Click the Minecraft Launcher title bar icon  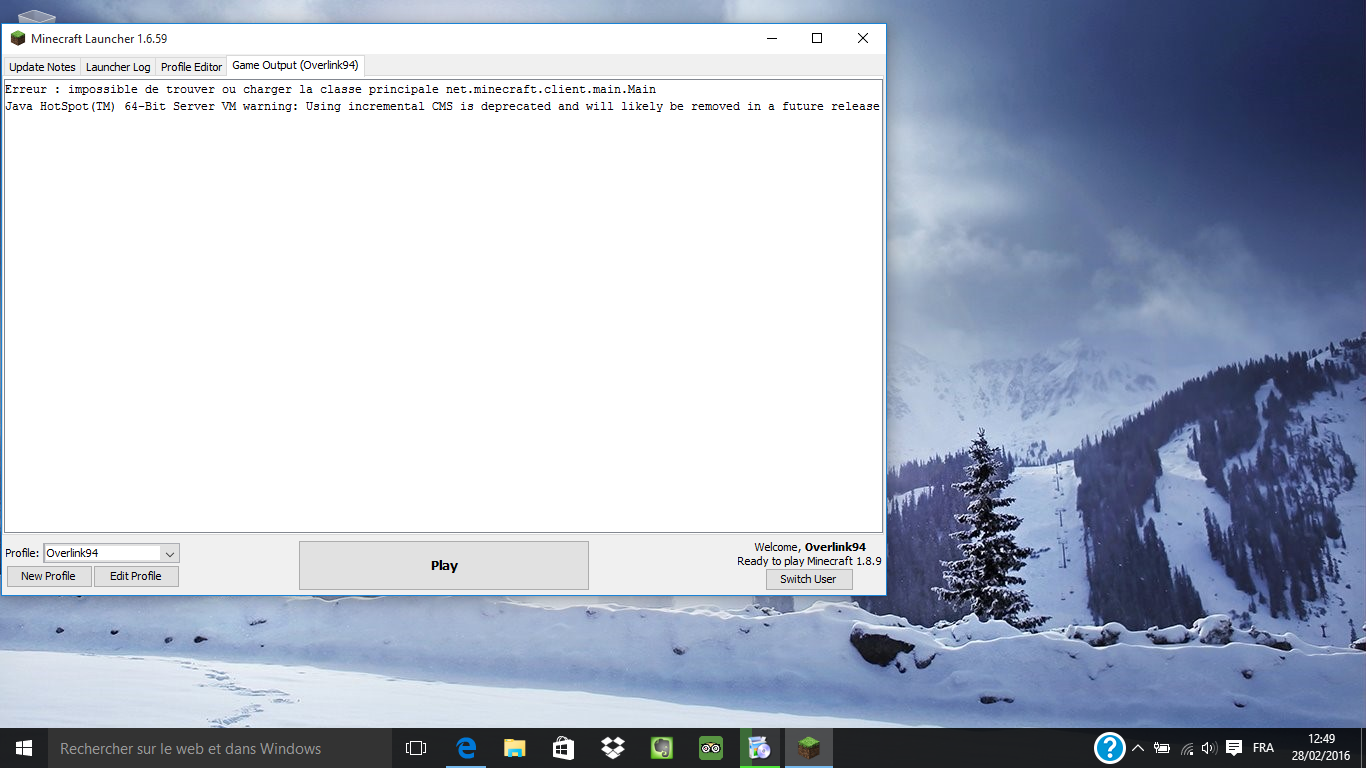18,39
